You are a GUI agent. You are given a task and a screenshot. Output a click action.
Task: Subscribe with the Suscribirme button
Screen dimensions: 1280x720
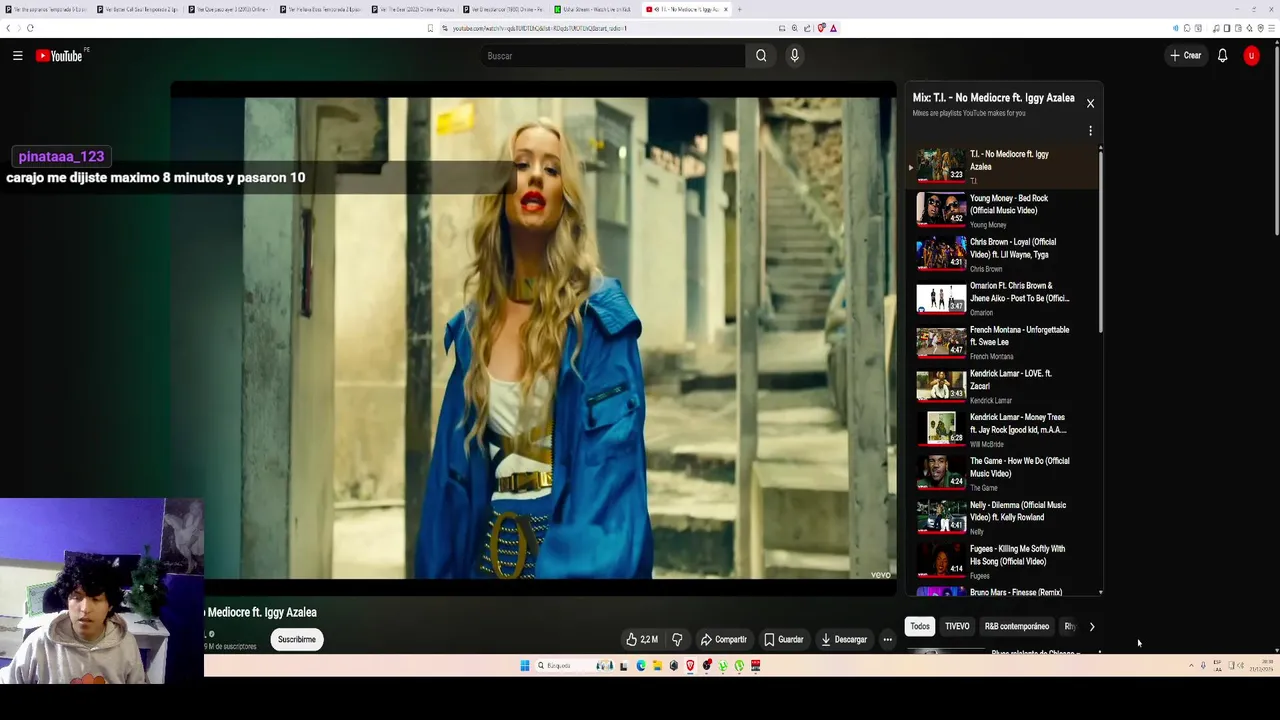tap(297, 639)
